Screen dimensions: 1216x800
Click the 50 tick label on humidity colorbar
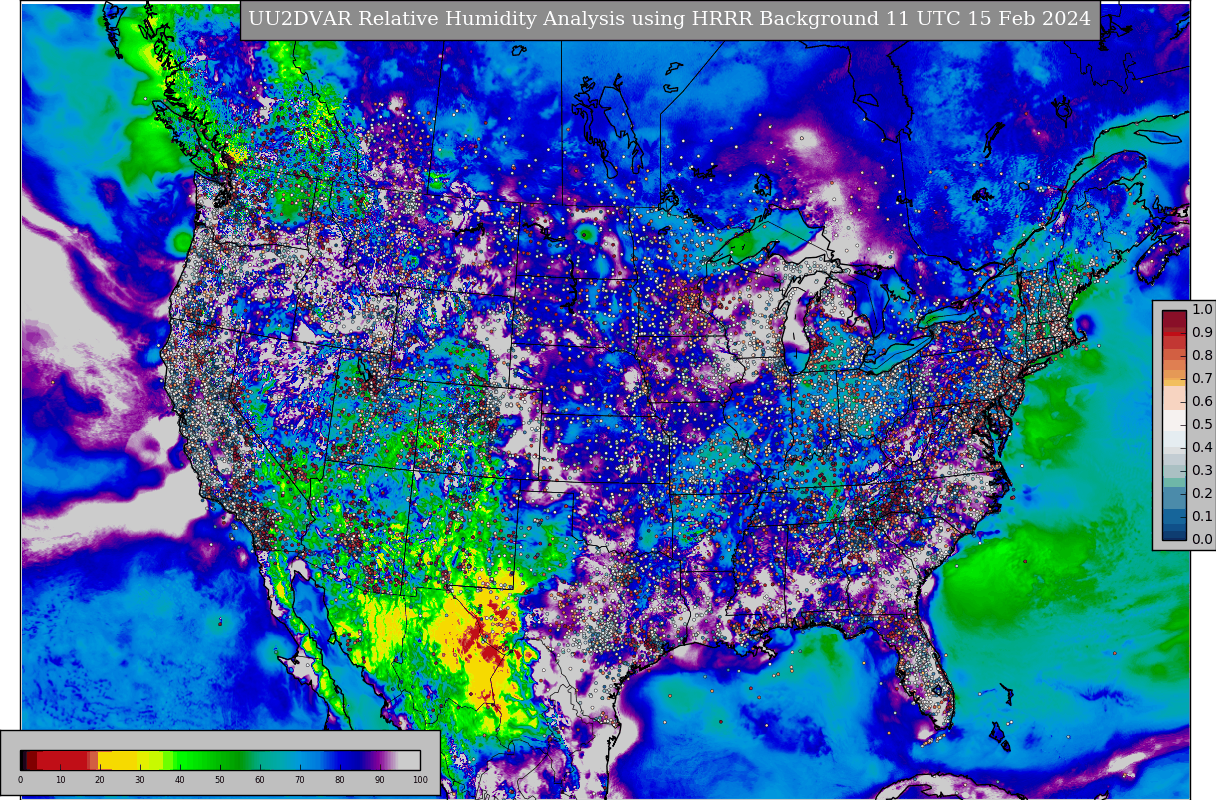coord(220,780)
